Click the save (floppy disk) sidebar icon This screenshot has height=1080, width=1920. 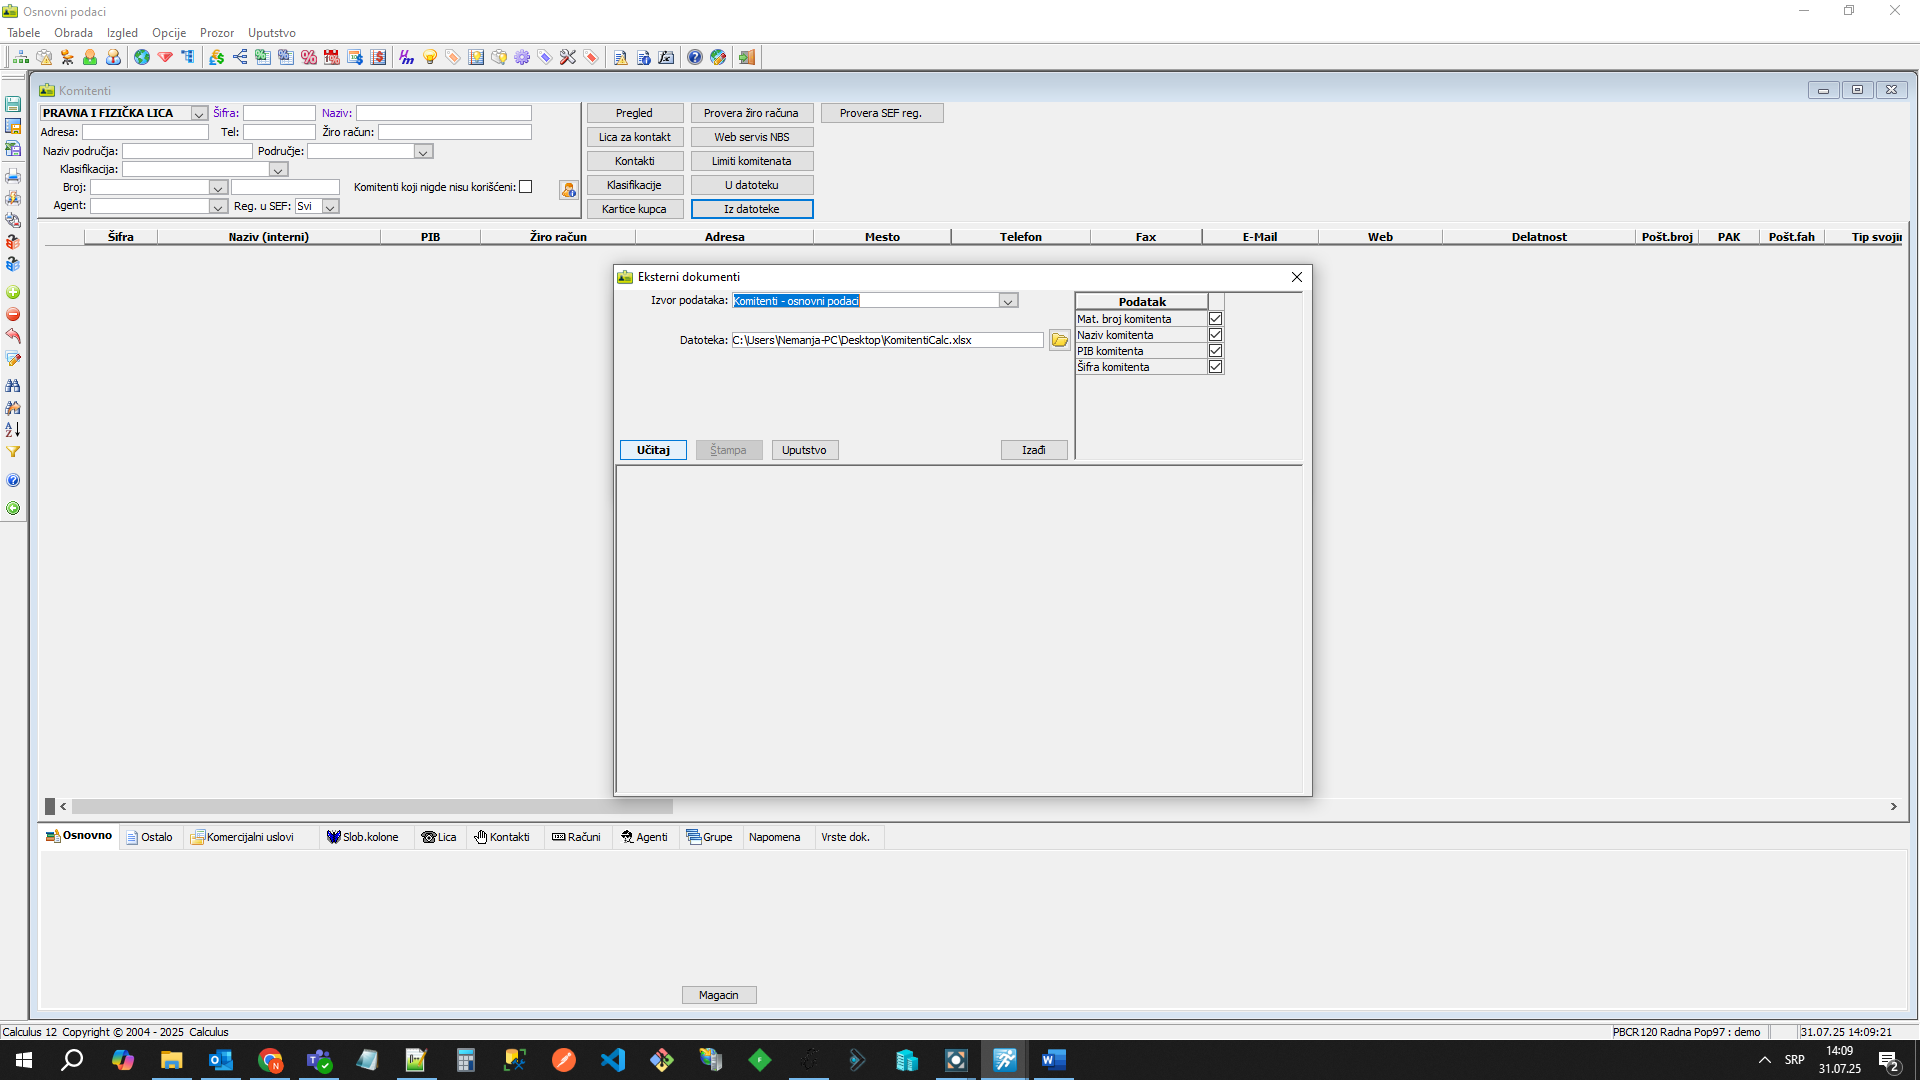[13, 104]
